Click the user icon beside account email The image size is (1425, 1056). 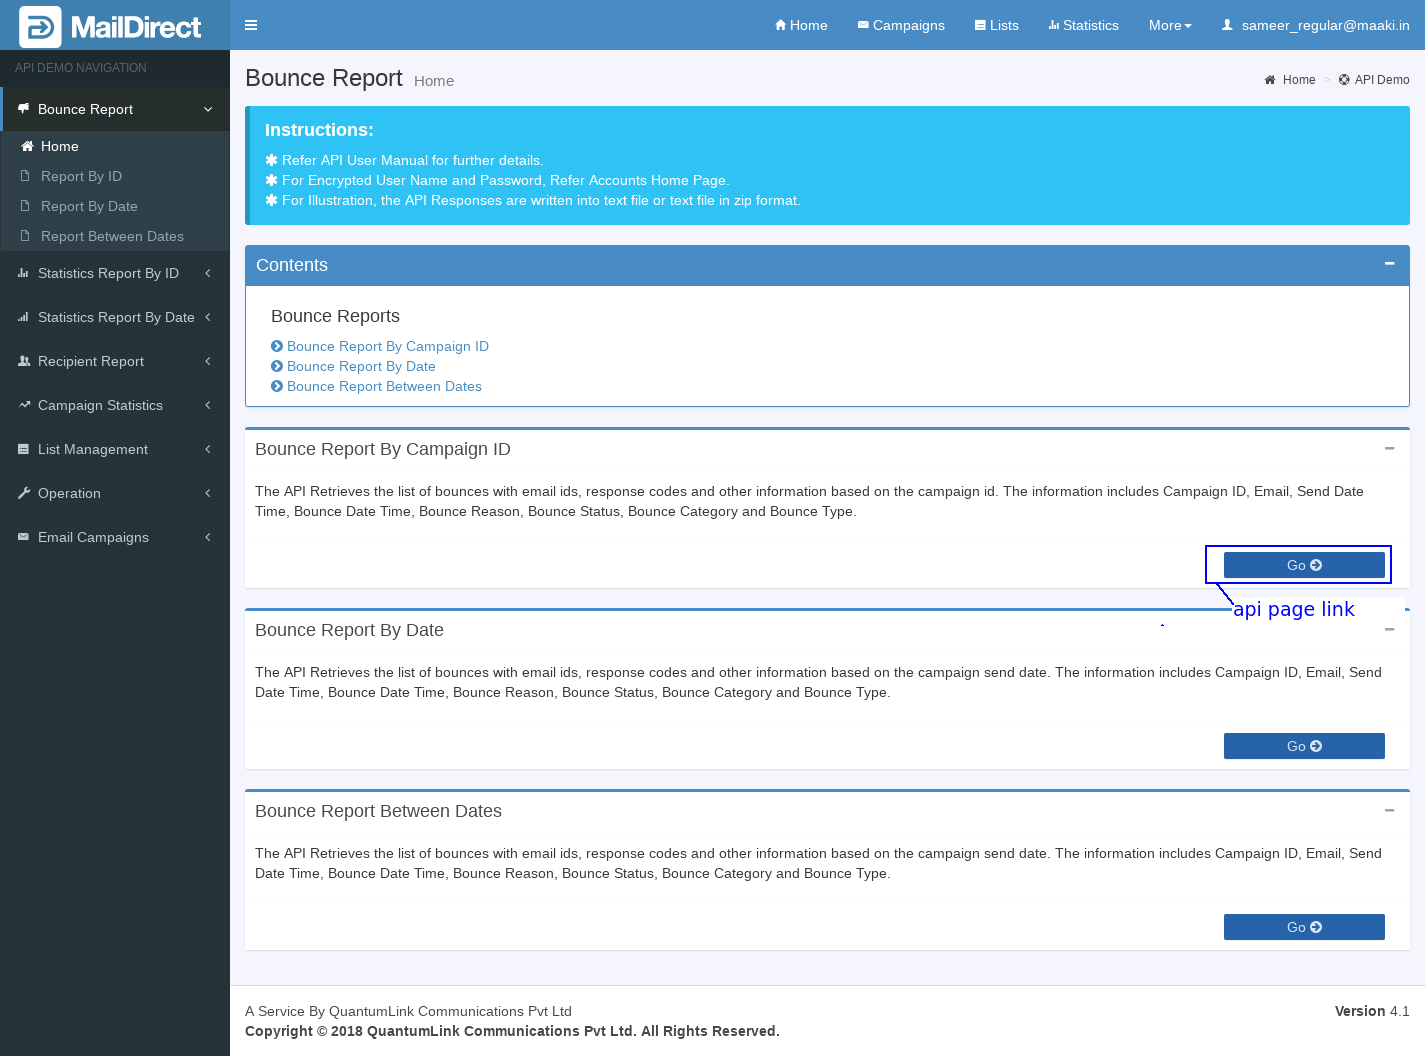[1227, 25]
